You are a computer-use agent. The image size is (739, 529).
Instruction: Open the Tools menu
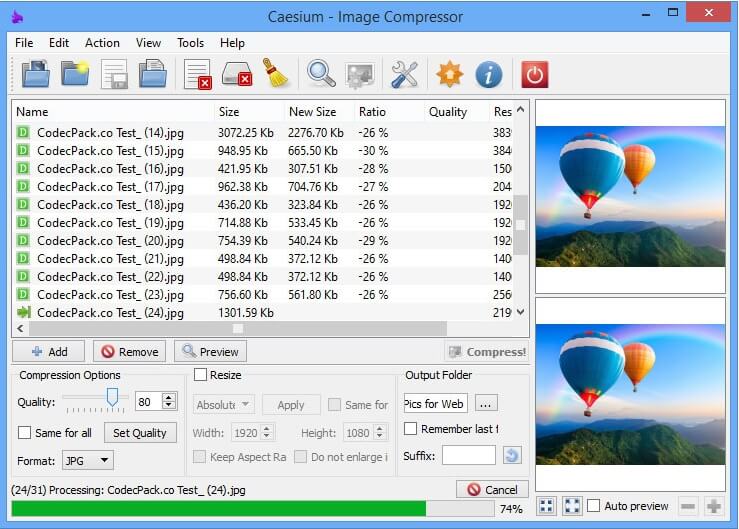(190, 43)
